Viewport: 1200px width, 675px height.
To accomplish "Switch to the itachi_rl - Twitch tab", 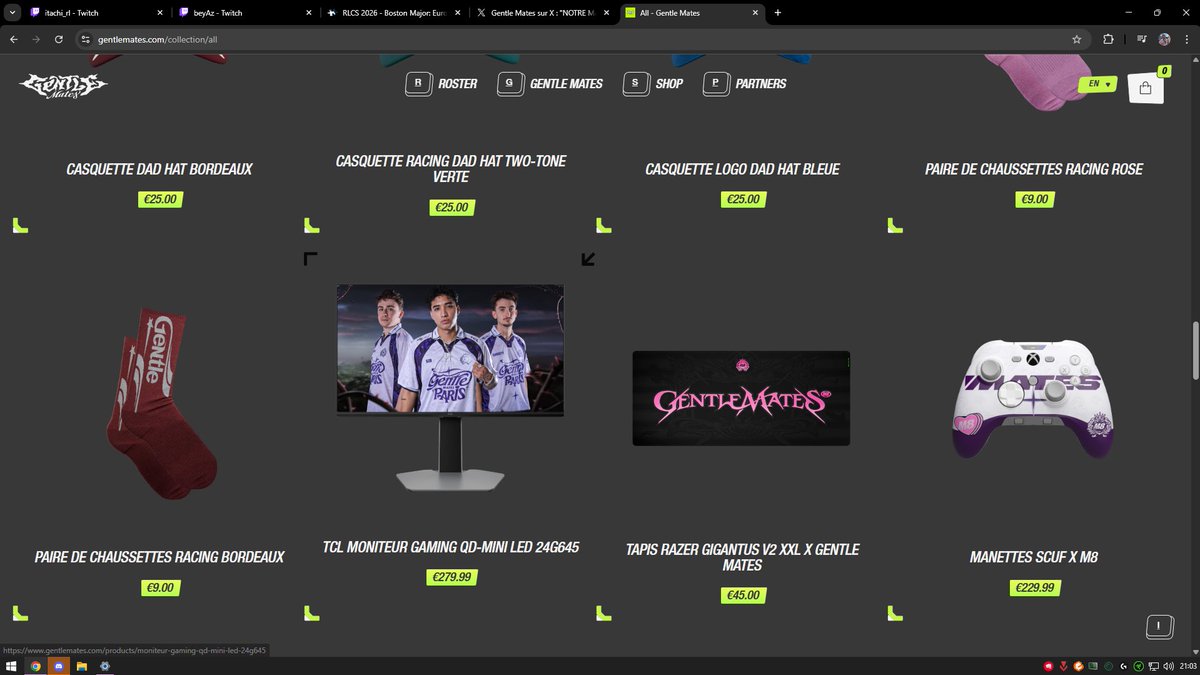I will 95,13.
